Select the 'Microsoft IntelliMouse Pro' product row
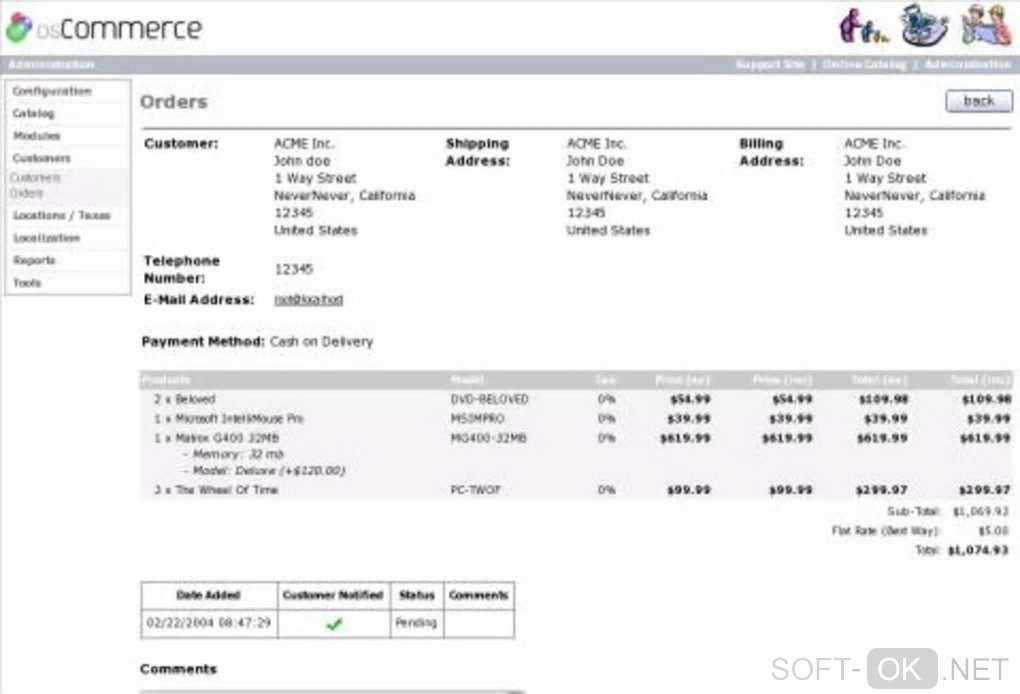The width and height of the screenshot is (1020, 694). [x=576, y=419]
